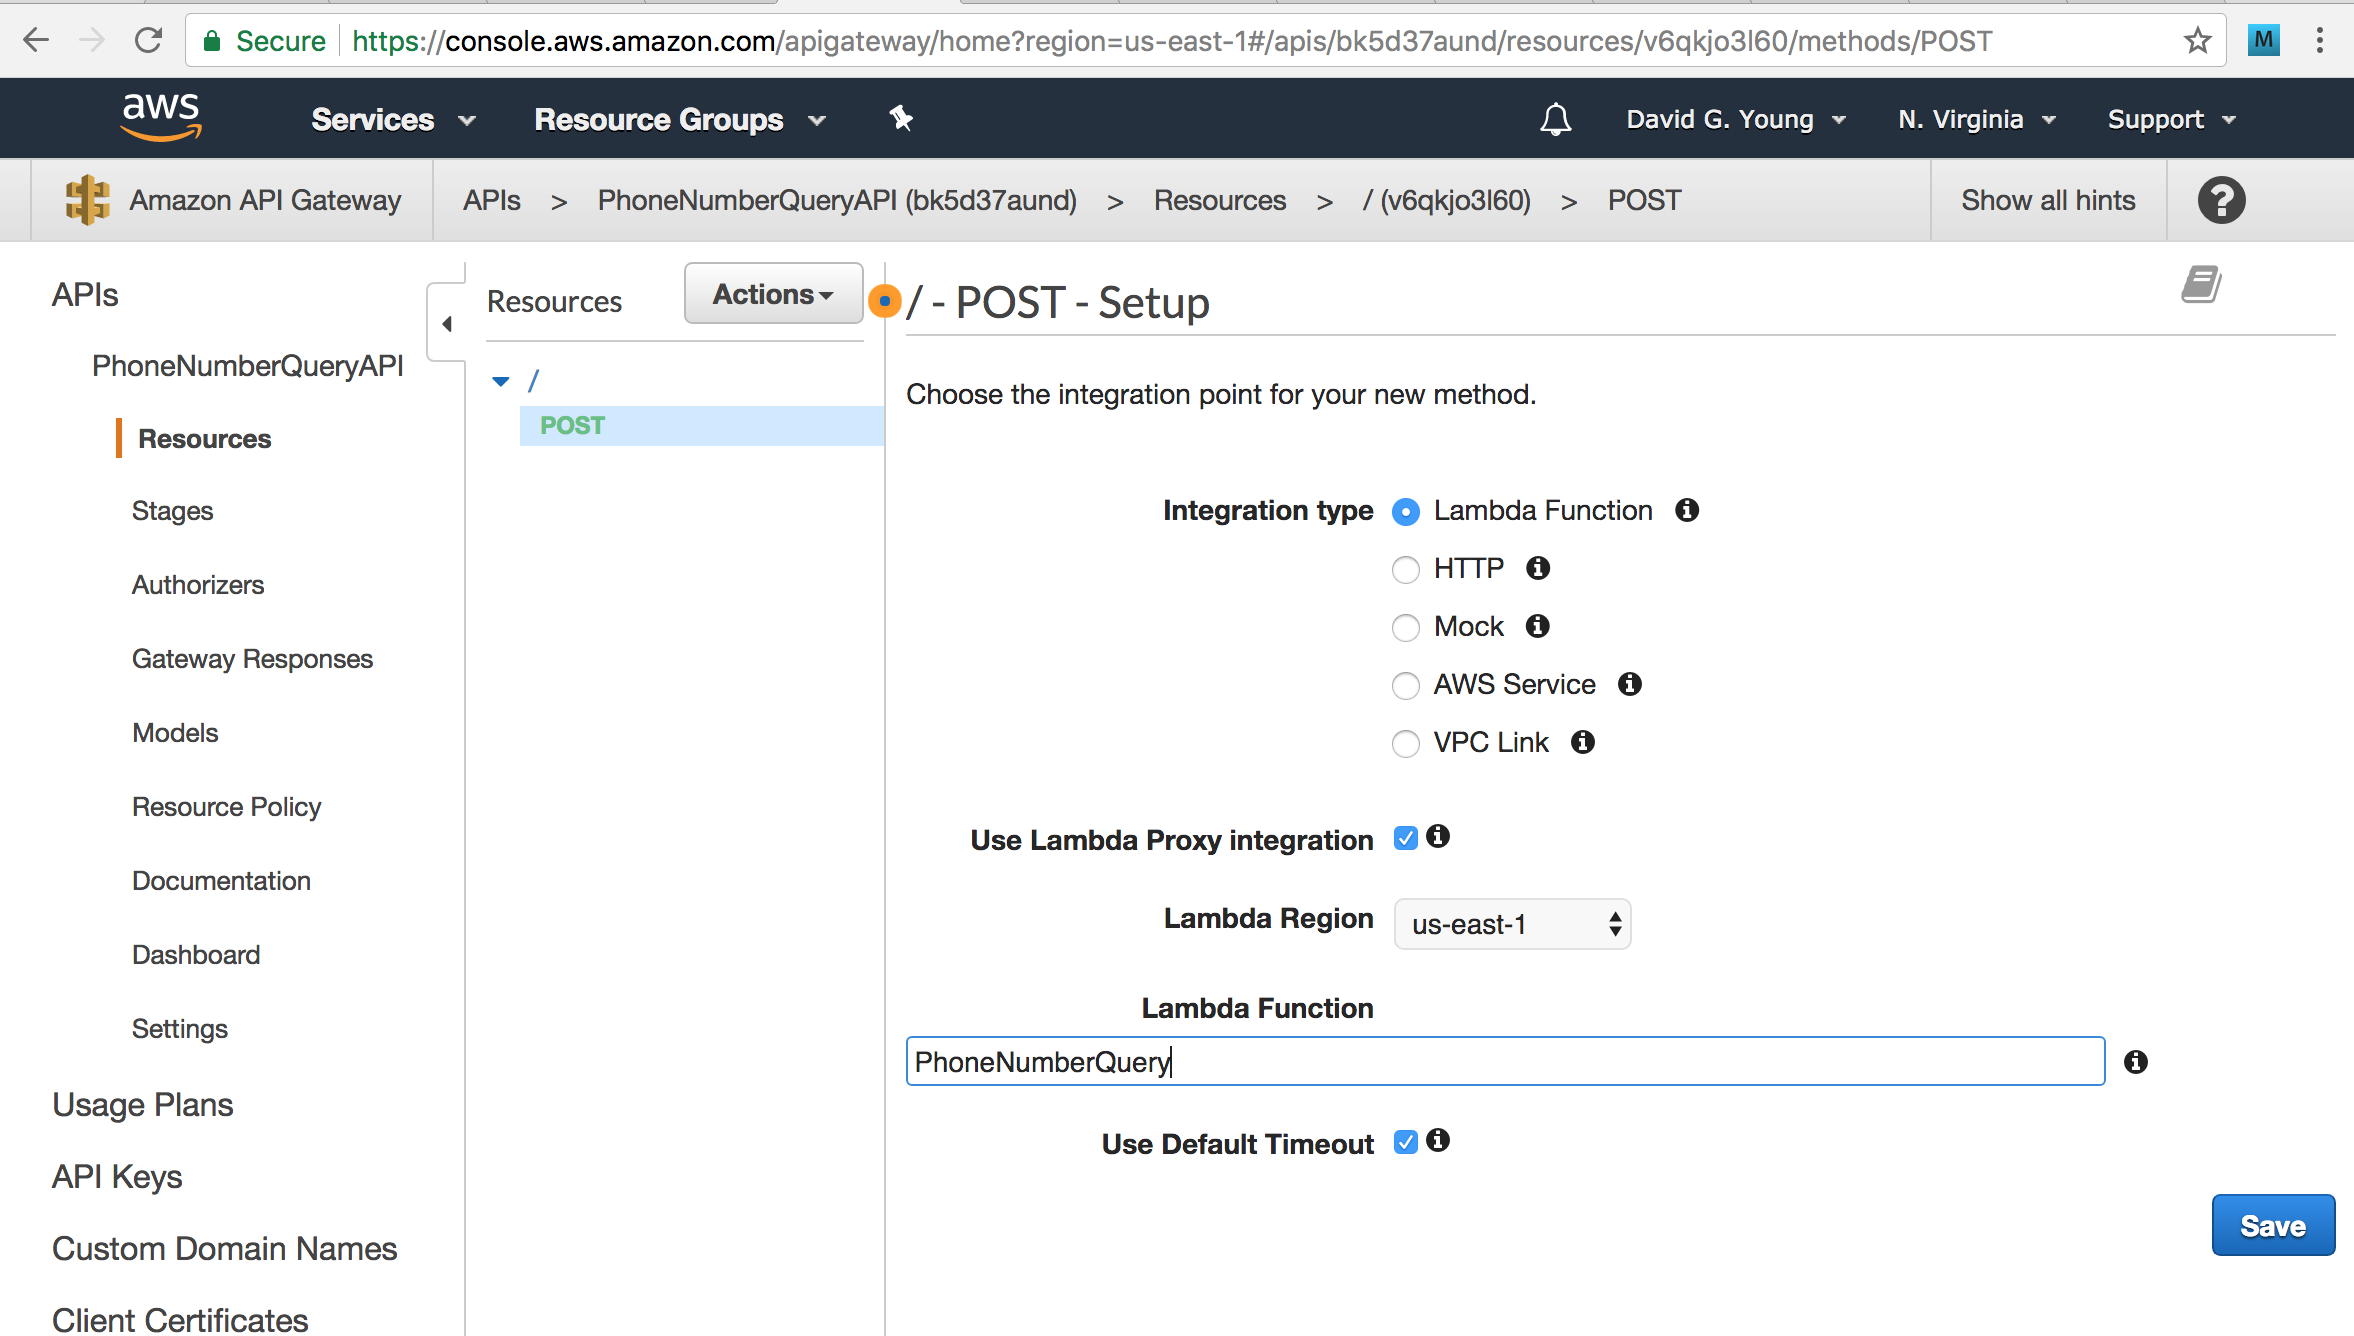Screen dimensions: 2354x1336
Task: Reload the page
Action: coord(148,40)
